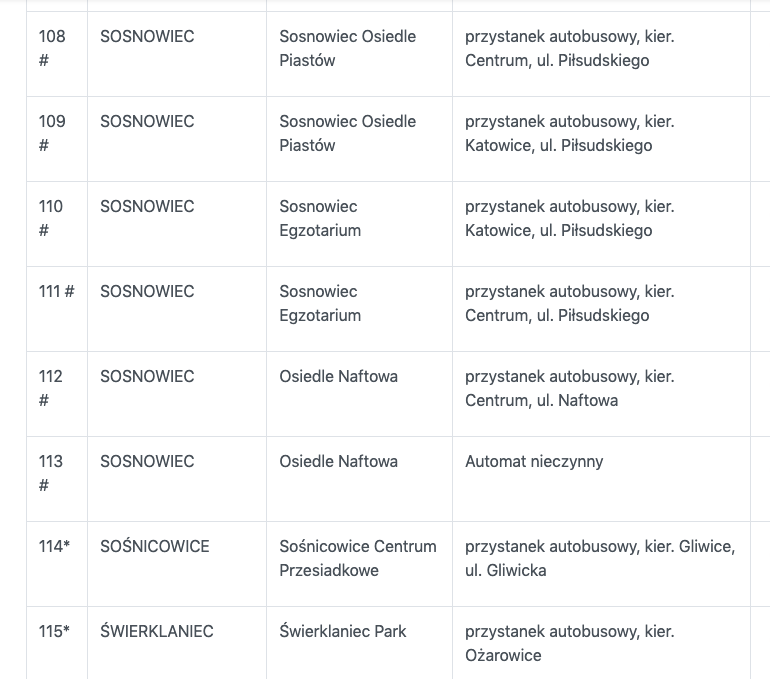Click Sosnowiec Osiedle Piastów in row 108
Image resolution: width=770 pixels, height=679 pixels.
tap(347, 48)
